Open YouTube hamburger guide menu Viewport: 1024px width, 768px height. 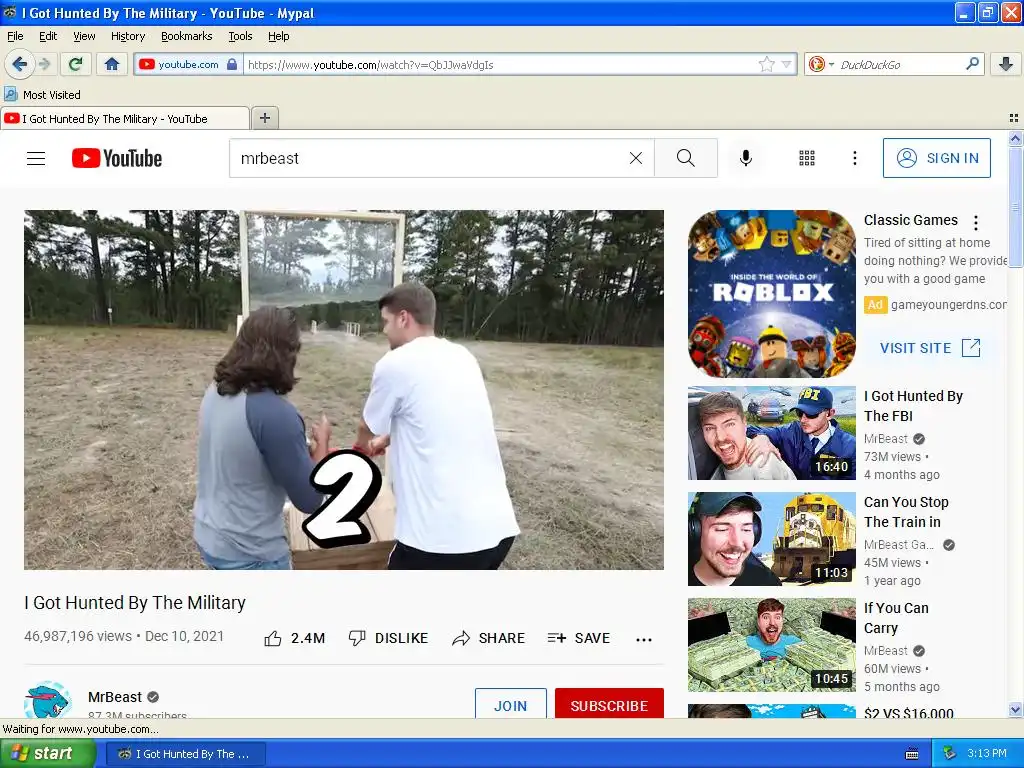coord(36,158)
